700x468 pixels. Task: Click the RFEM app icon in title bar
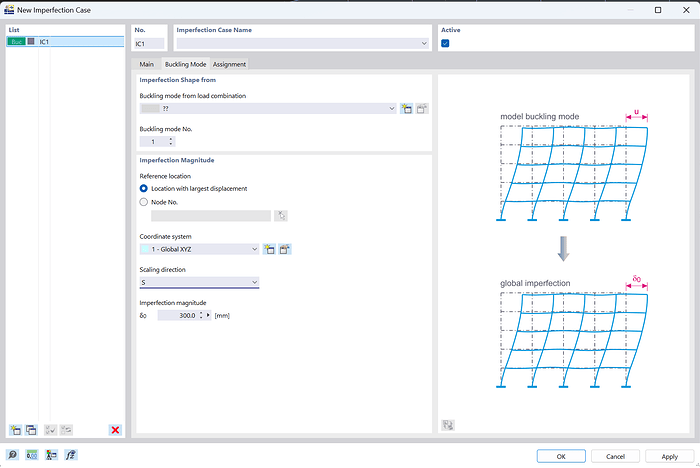(9, 9)
